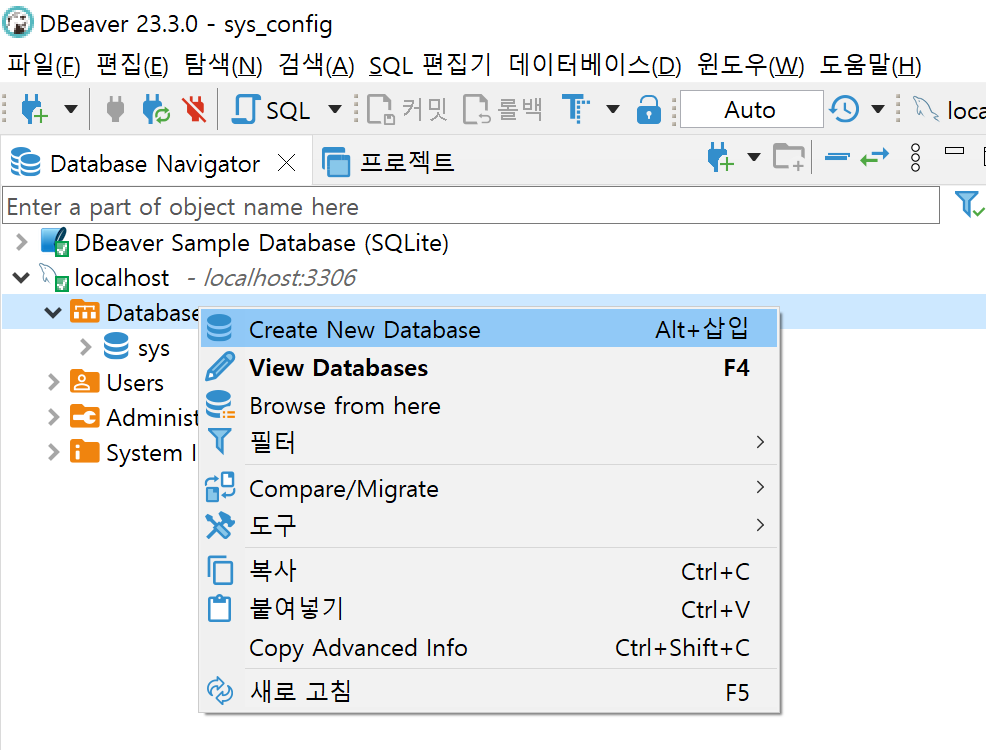This screenshot has height=750, width=986.
Task: Click the transaction mode T icon
Action: (x=575, y=109)
